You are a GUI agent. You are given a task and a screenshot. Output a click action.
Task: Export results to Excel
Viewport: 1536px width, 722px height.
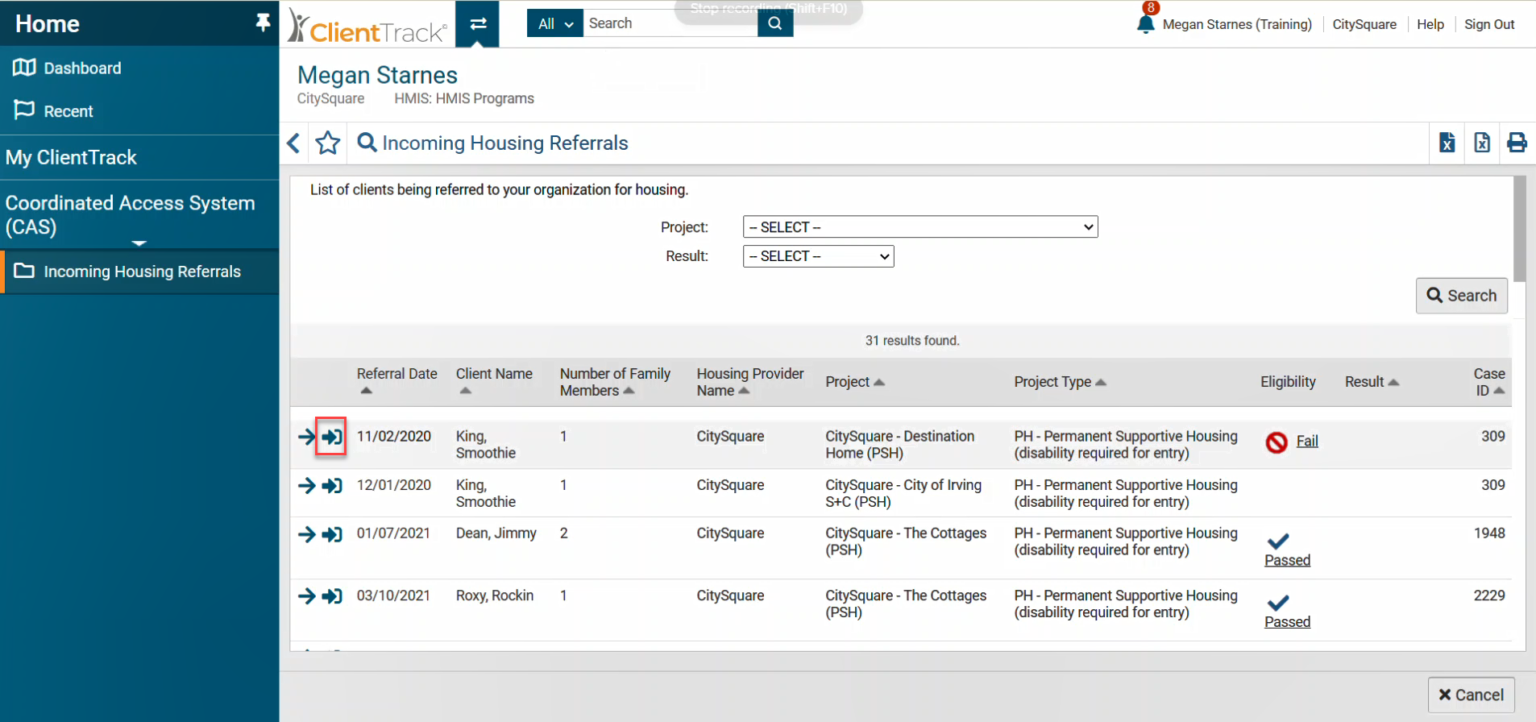(1446, 142)
